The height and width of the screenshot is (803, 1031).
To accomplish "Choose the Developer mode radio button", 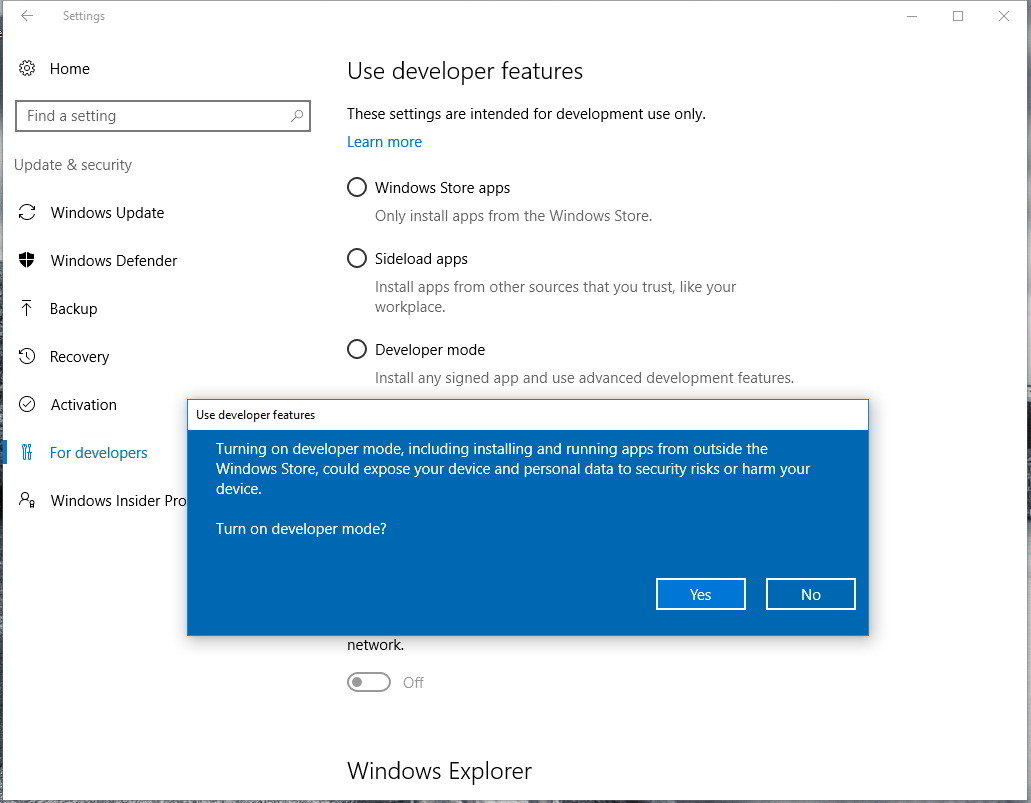I will (x=356, y=349).
